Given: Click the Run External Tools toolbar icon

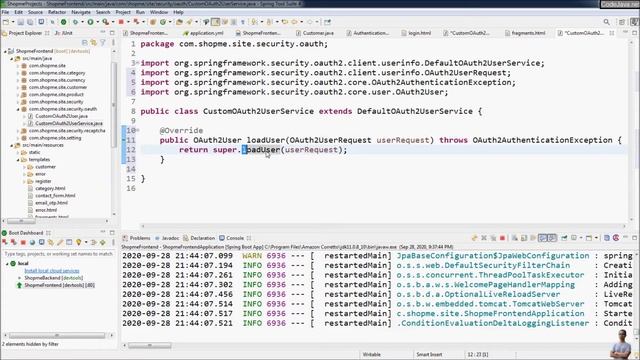Looking at the screenshot, I should [x=105, y=22].
